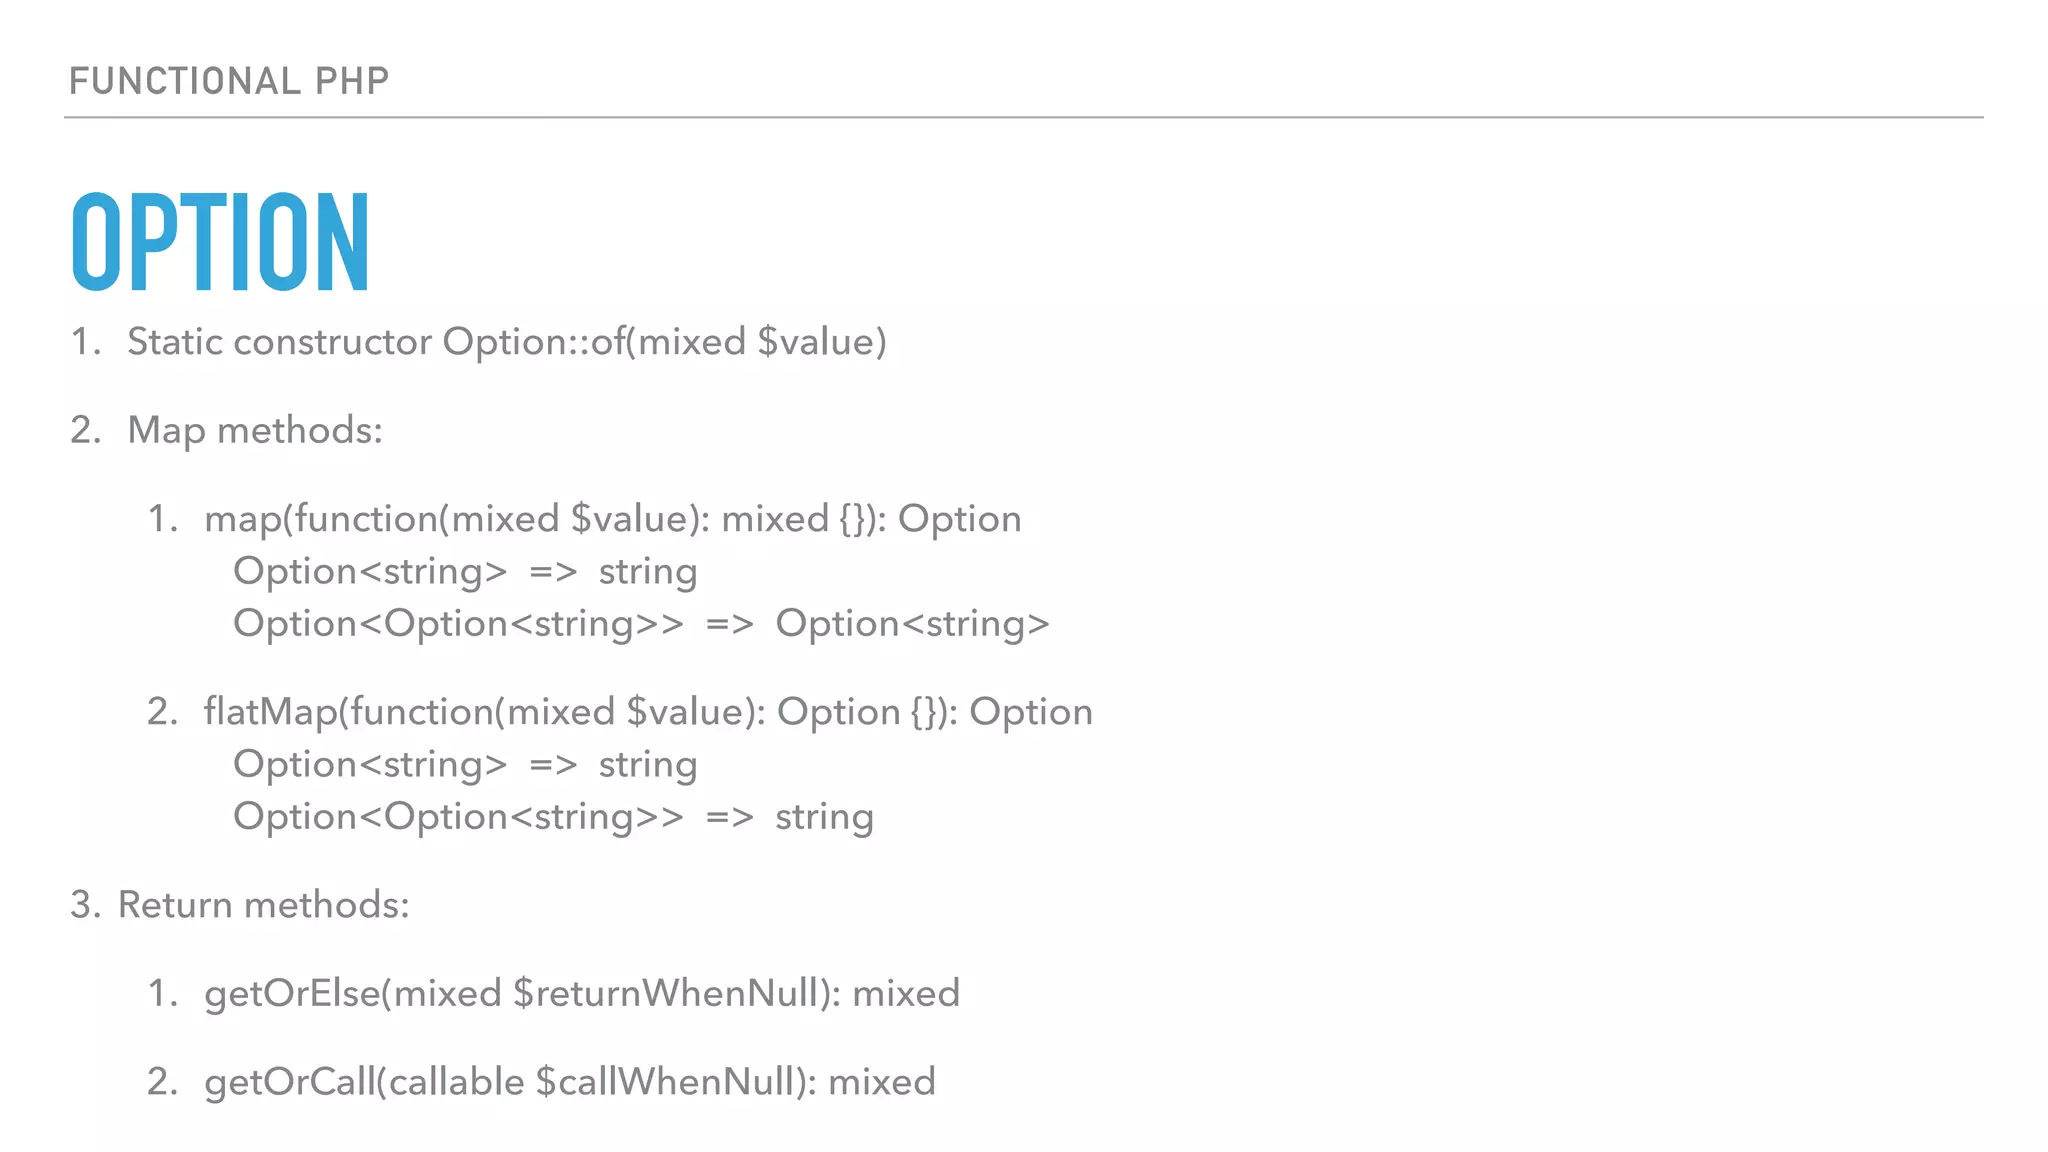Click the line ending in "=> Option<string>"
The image size is (2048, 1152).
click(641, 624)
